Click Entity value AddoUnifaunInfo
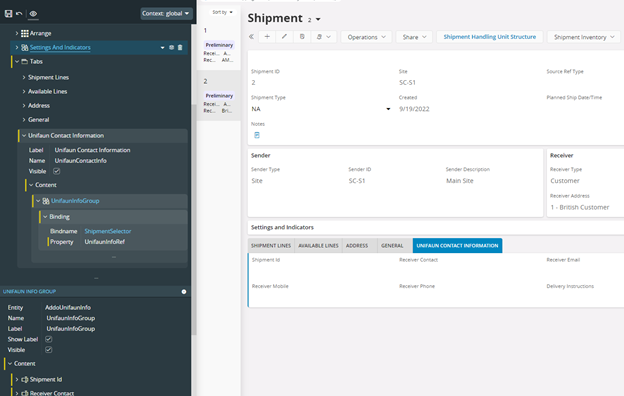Image resolution: width=624 pixels, height=396 pixels. tap(68, 308)
